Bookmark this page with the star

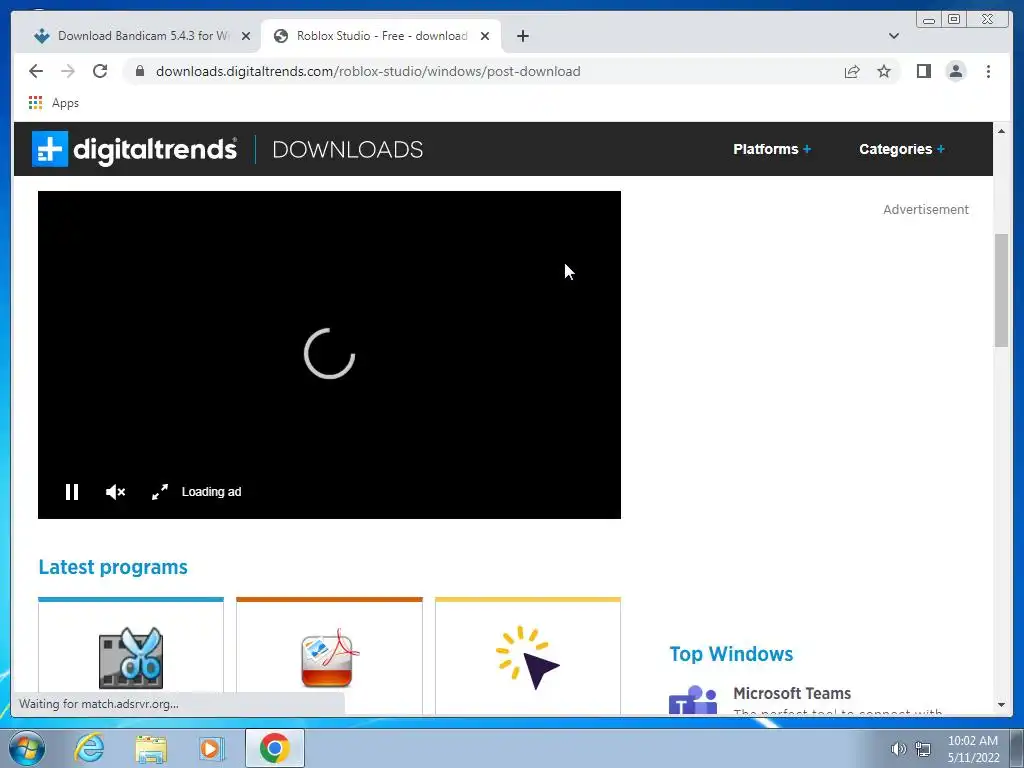coord(884,71)
